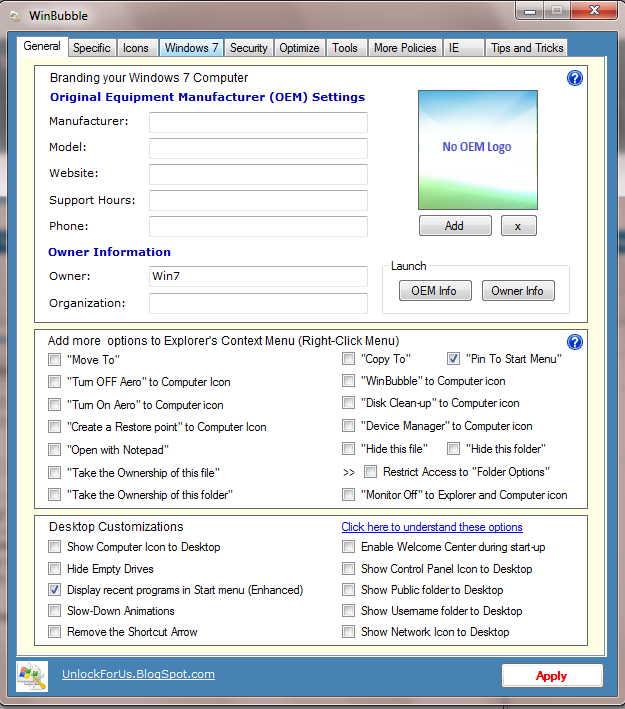The width and height of the screenshot is (625, 709).
Task: Uncheck Display recent programs in Start menu
Action: [x=54, y=590]
